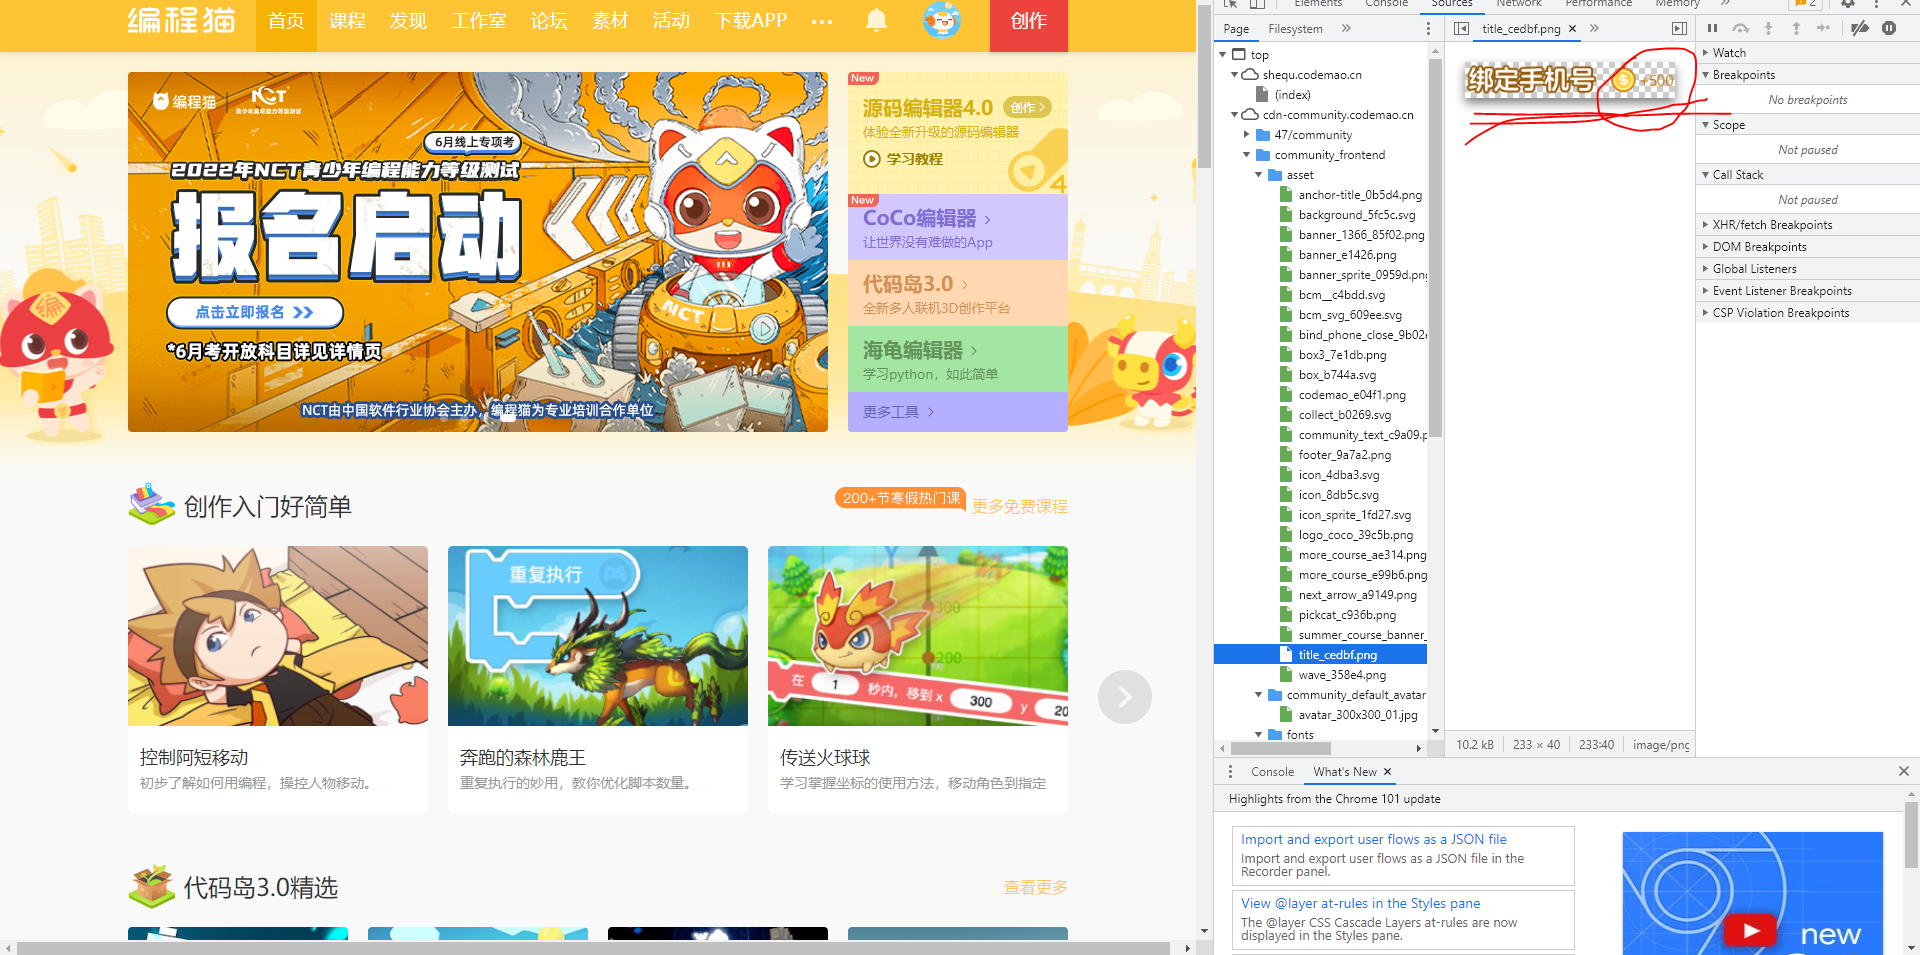Screen dimensions: 1920x955
Task: Play the What's New YouTube video
Action: (1751, 930)
